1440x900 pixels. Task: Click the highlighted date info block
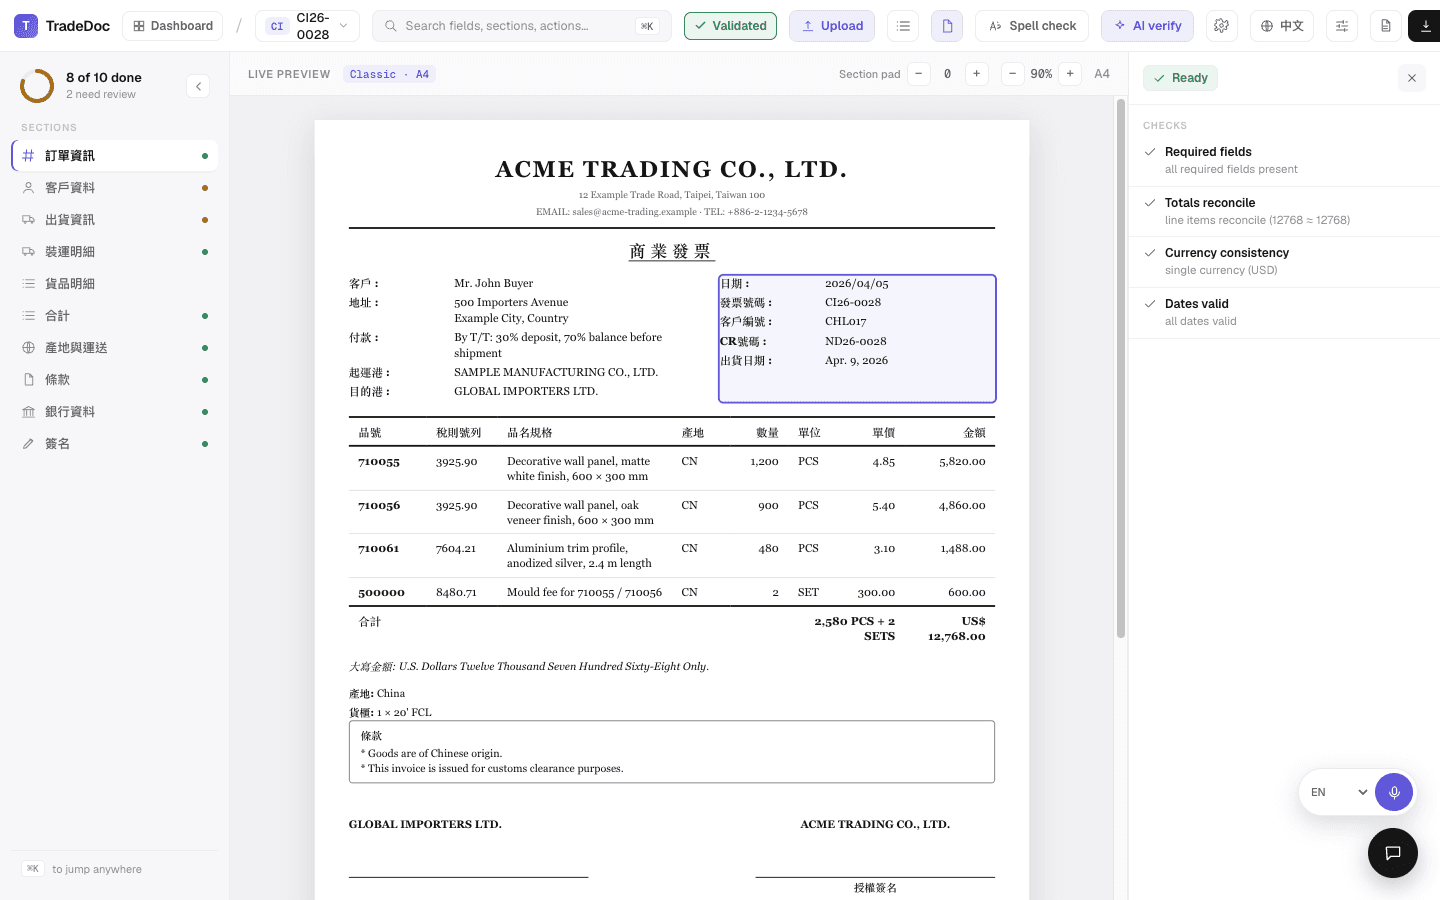pos(857,339)
